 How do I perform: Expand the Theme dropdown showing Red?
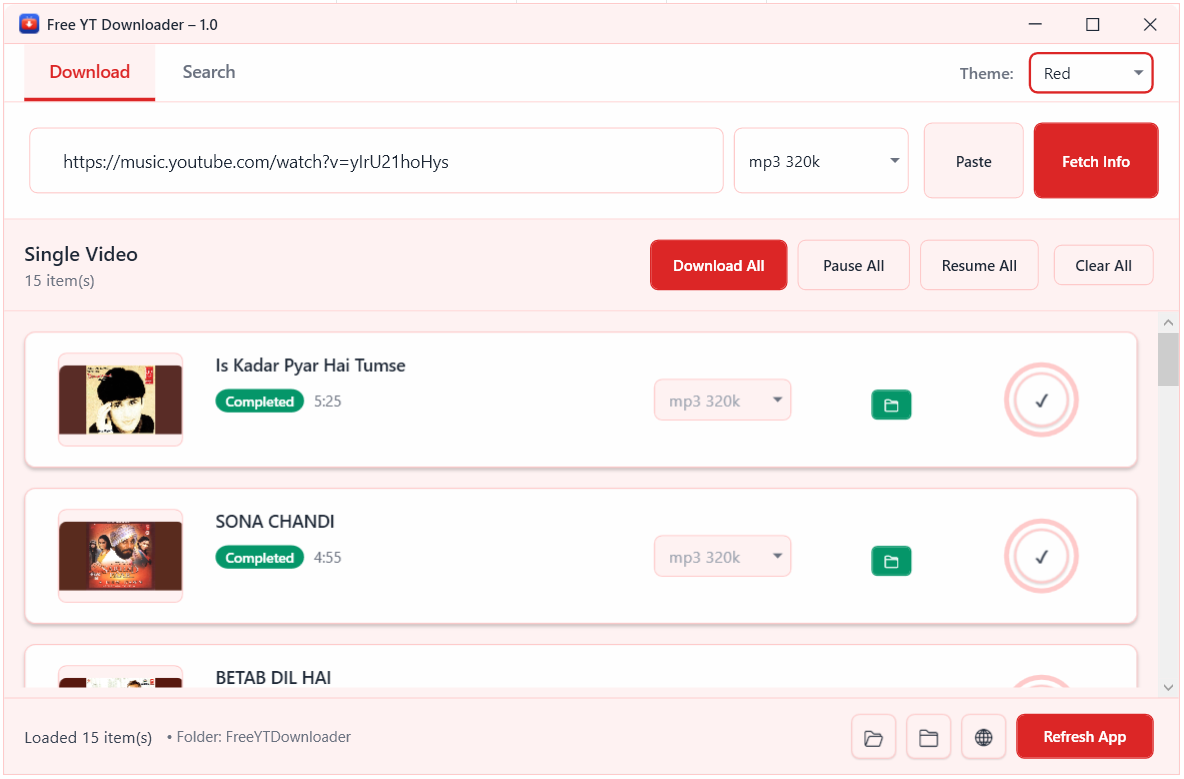pos(1091,73)
